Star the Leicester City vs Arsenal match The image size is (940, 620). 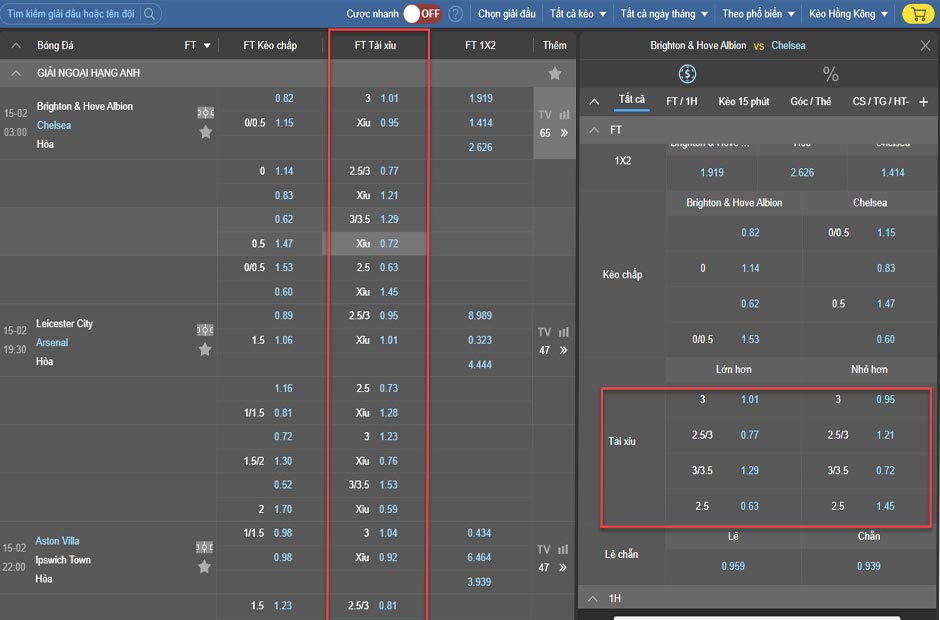205,349
